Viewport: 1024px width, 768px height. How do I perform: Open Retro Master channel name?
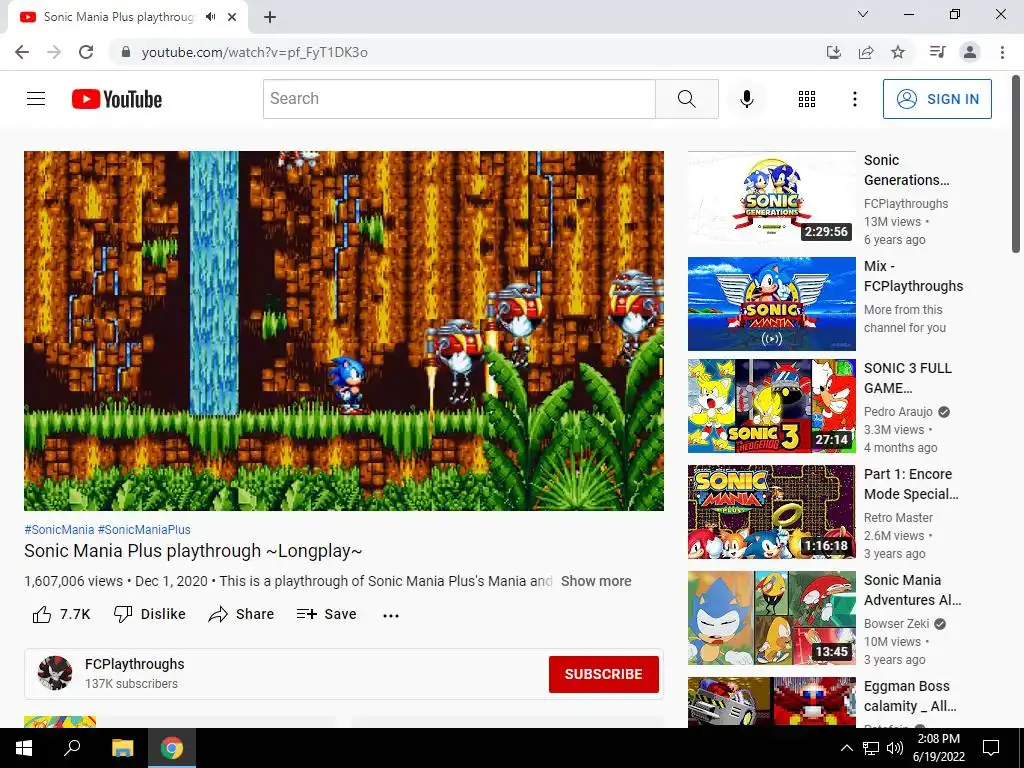(x=898, y=517)
